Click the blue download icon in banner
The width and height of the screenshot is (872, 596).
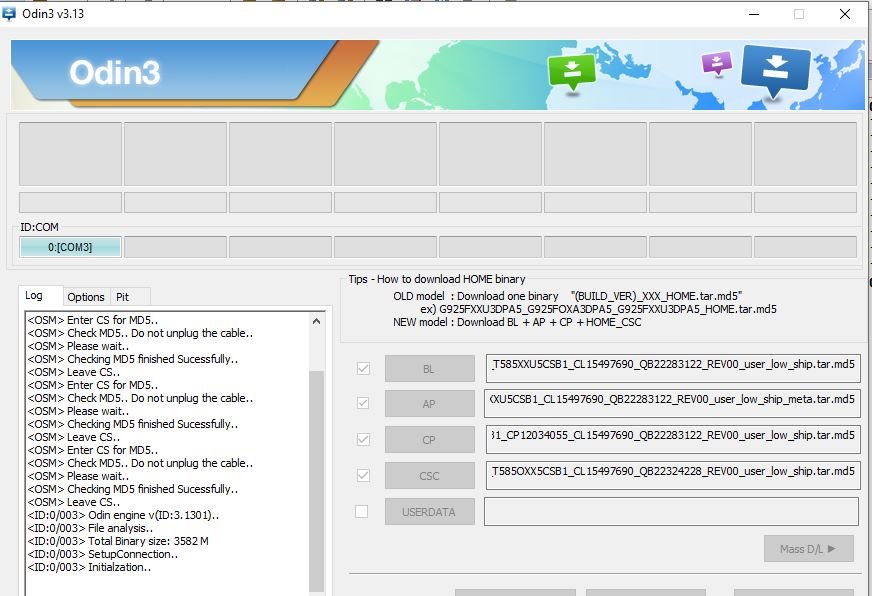[x=776, y=71]
